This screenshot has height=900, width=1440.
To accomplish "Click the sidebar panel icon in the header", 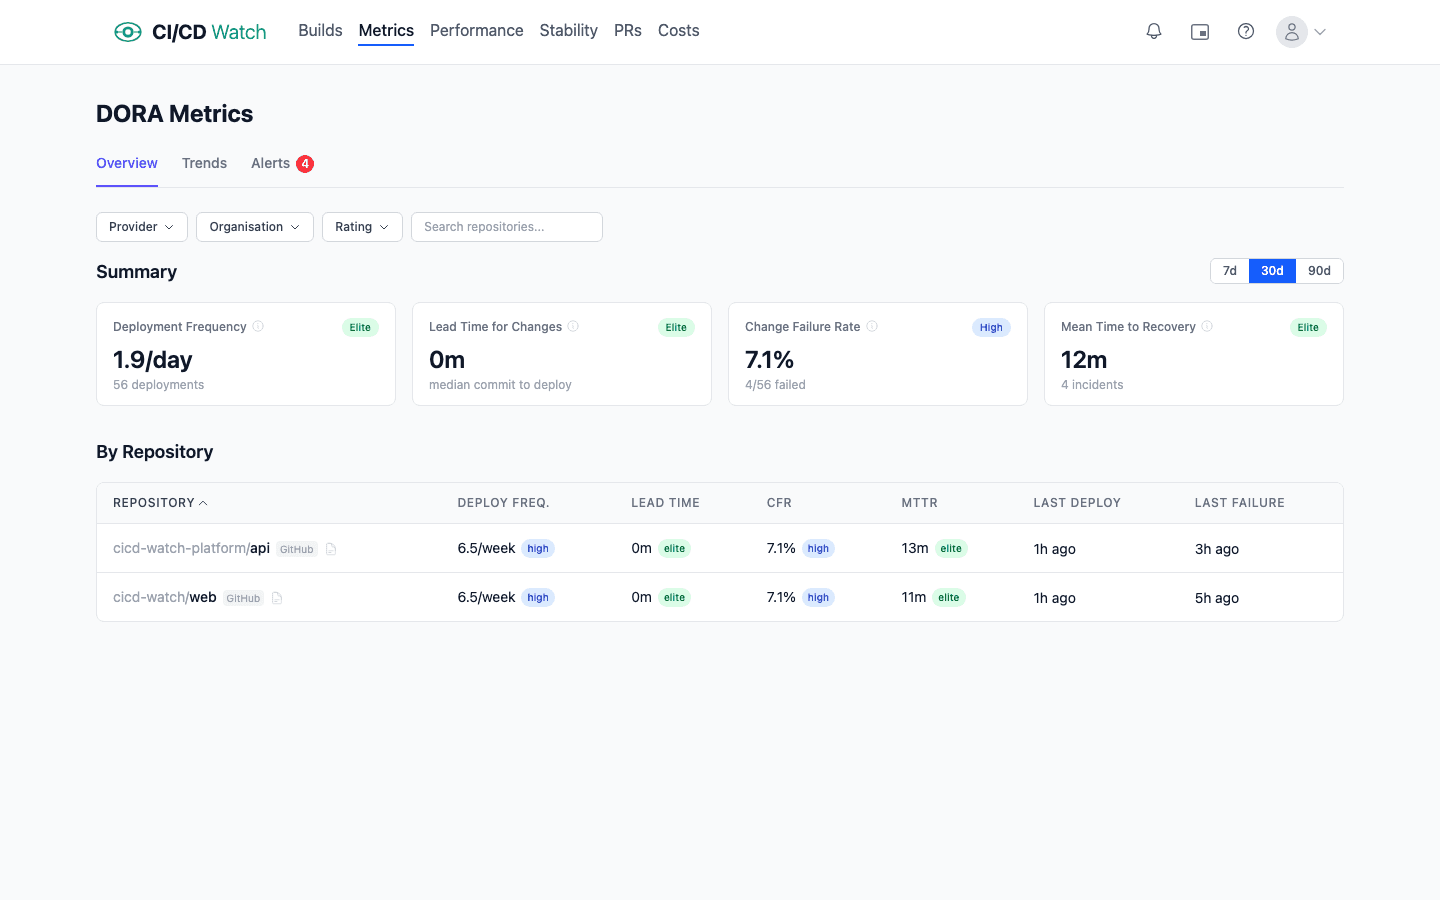I will pos(1200,31).
